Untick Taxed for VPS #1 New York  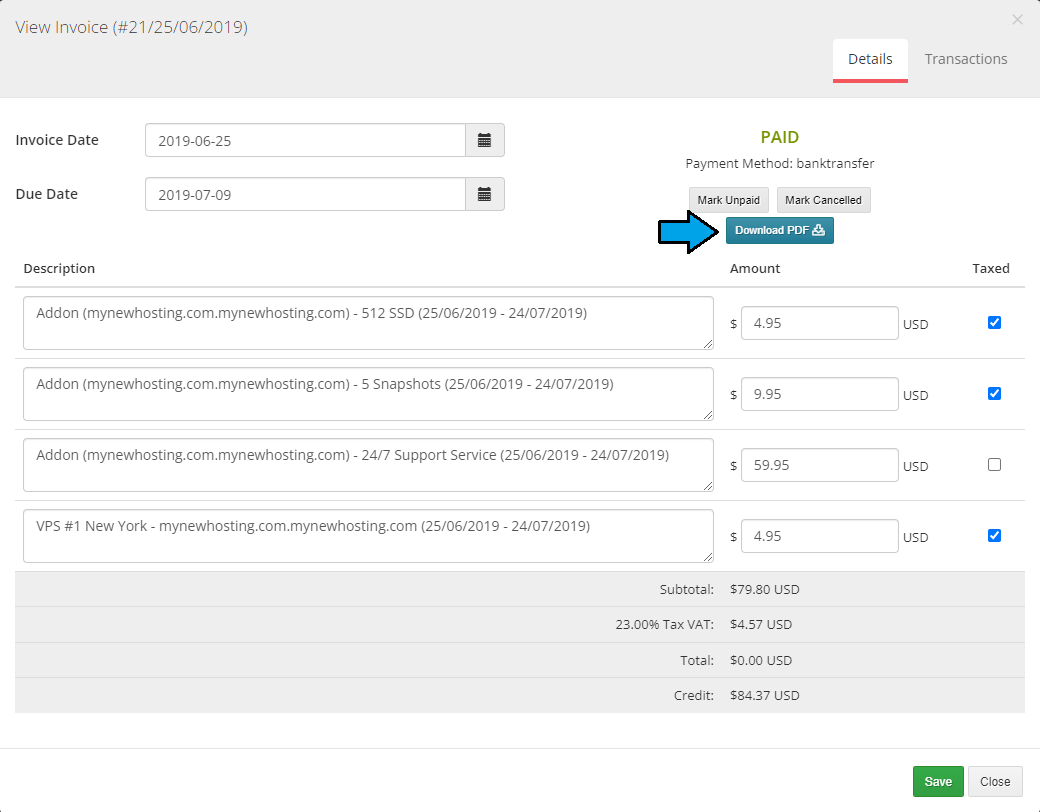coord(994,535)
